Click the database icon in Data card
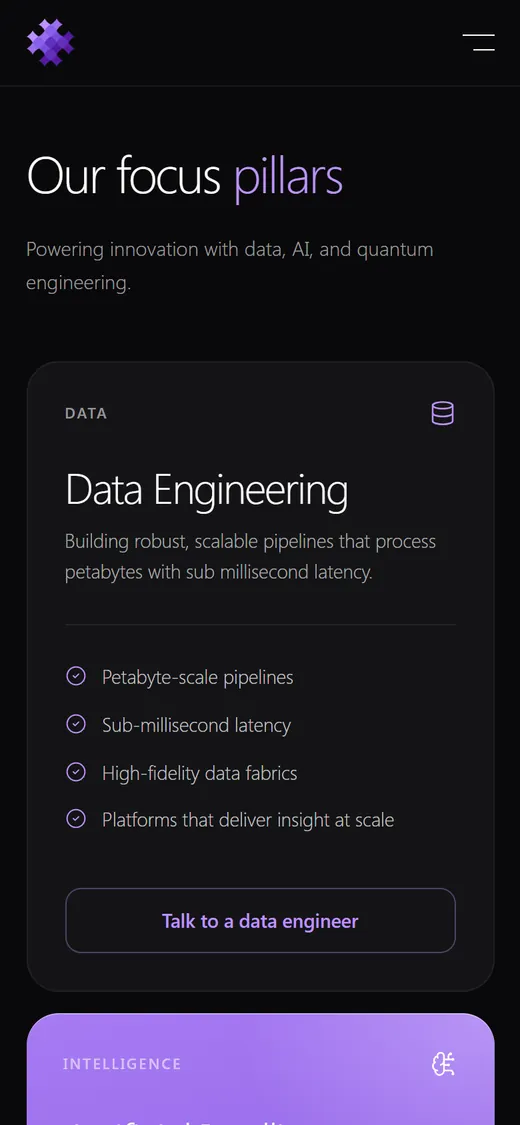The image size is (520, 1125). (443, 413)
